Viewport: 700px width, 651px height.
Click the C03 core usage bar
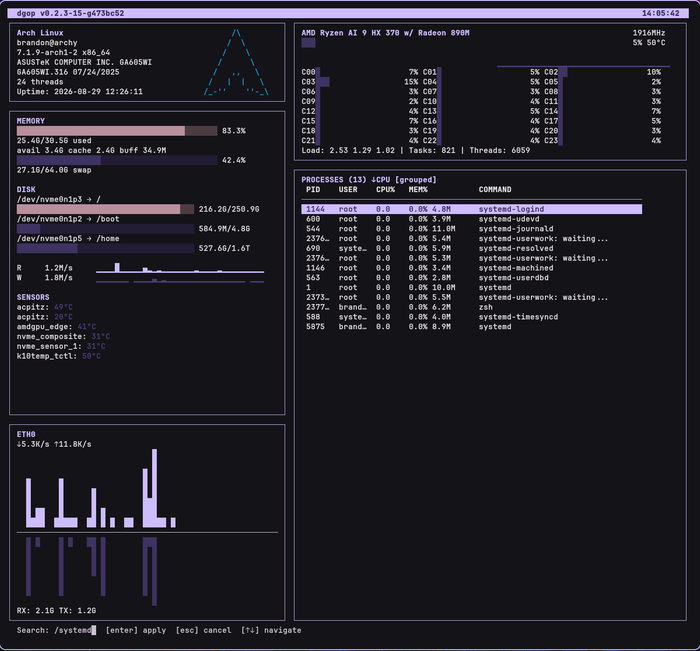click(323, 82)
